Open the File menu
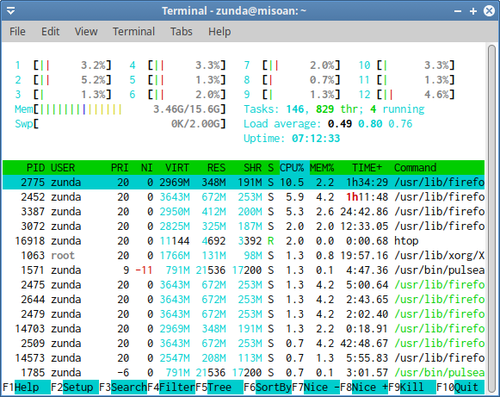Viewport: 500px width, 397px height. click(x=17, y=32)
